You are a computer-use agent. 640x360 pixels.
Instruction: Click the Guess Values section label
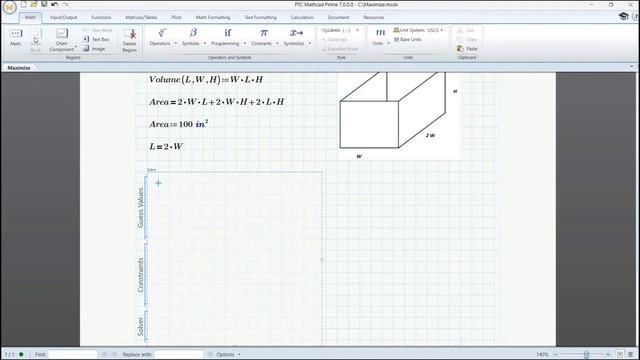141,207
